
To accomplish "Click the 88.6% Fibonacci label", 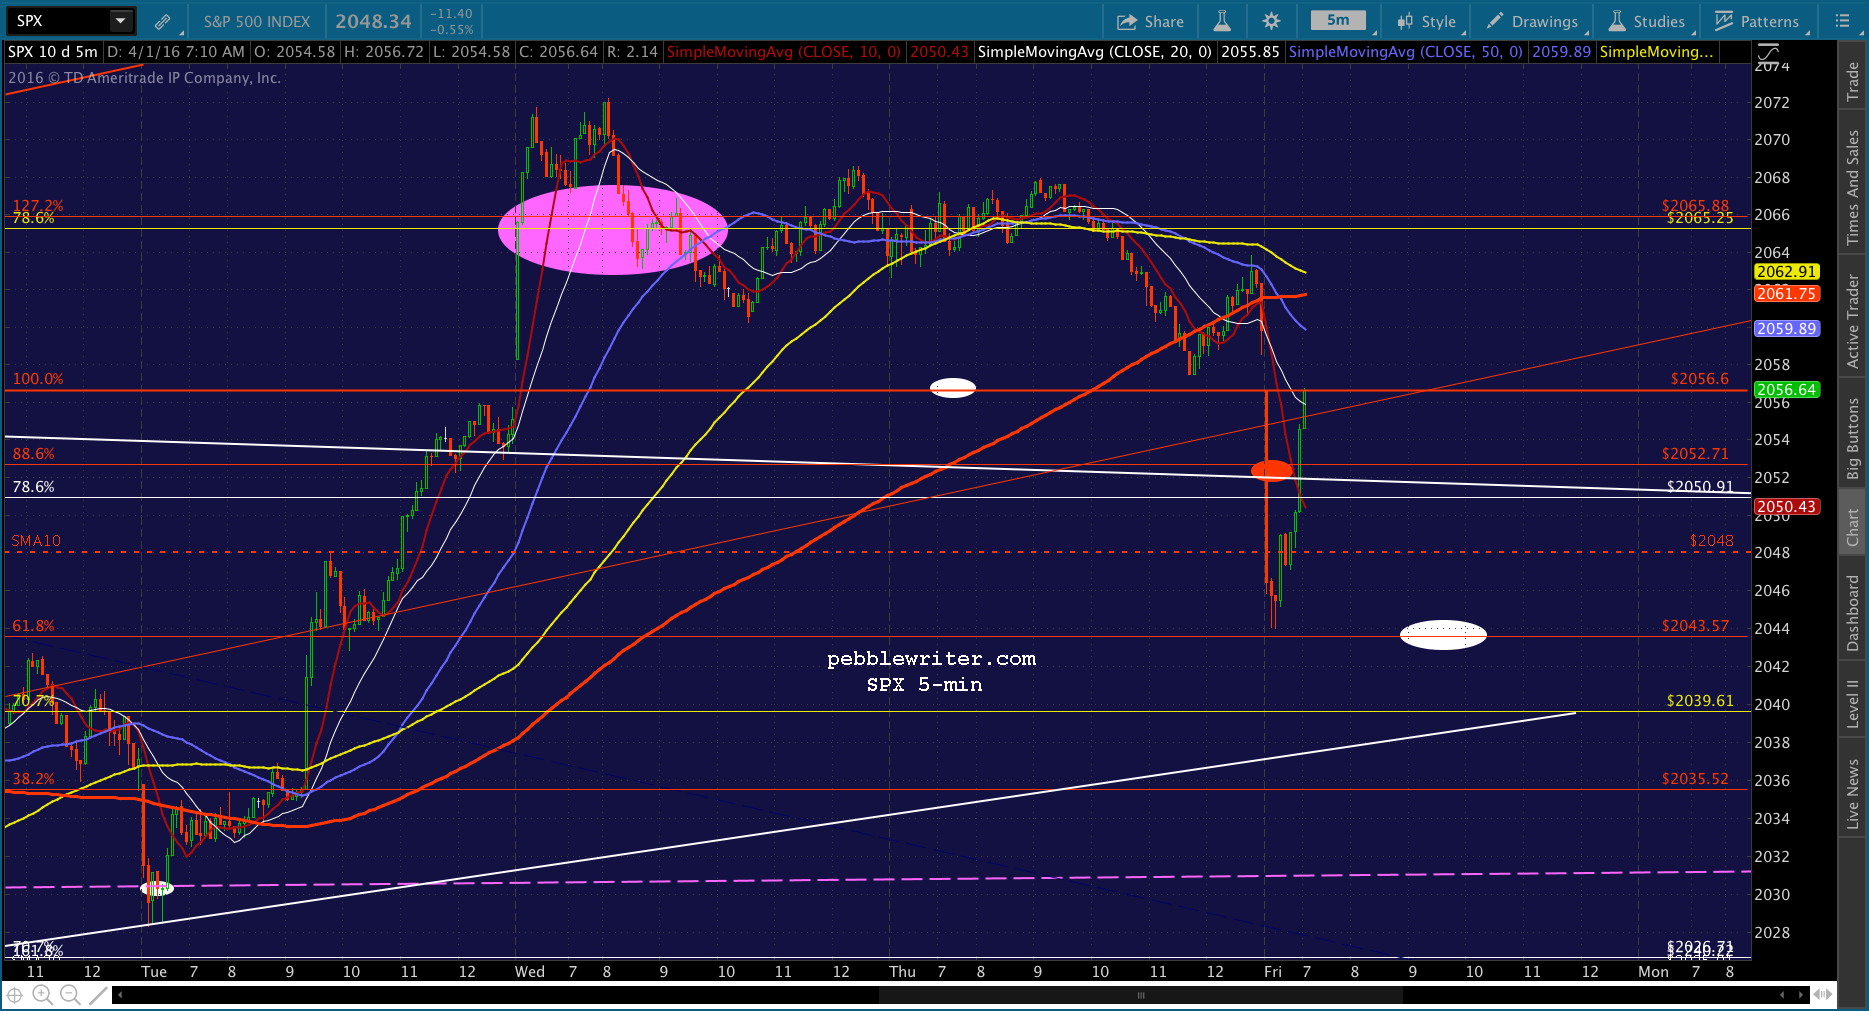I will (33, 454).
